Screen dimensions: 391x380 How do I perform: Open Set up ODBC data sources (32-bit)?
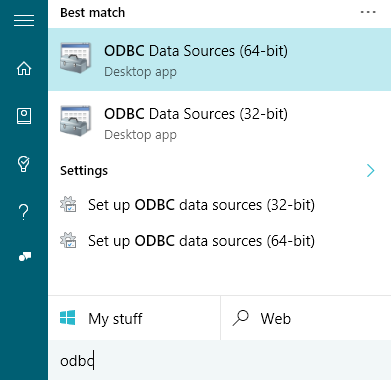click(220, 205)
